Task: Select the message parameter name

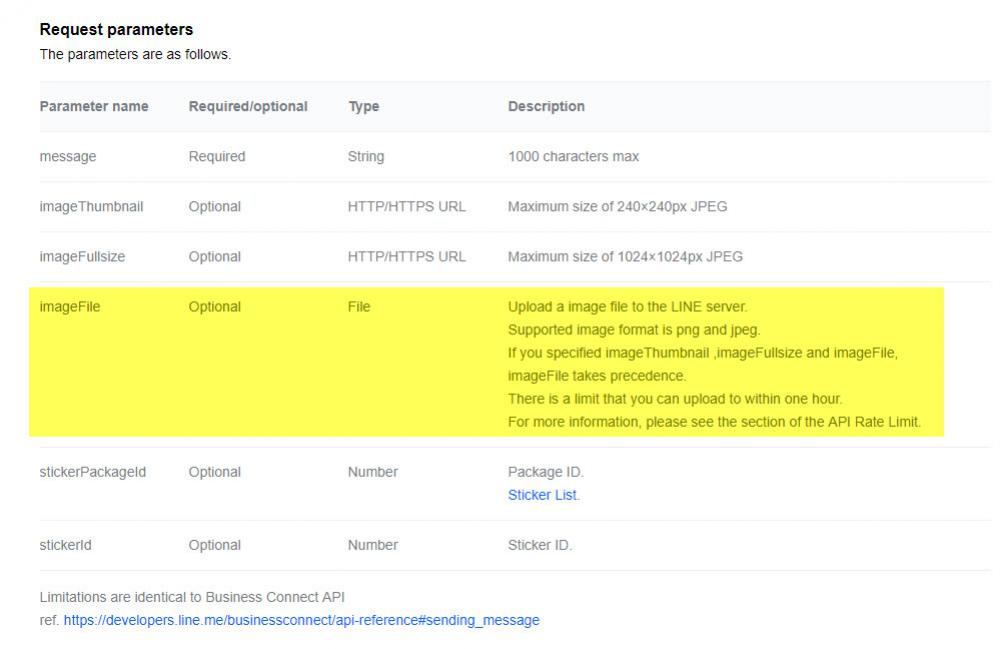Action: coord(68,156)
